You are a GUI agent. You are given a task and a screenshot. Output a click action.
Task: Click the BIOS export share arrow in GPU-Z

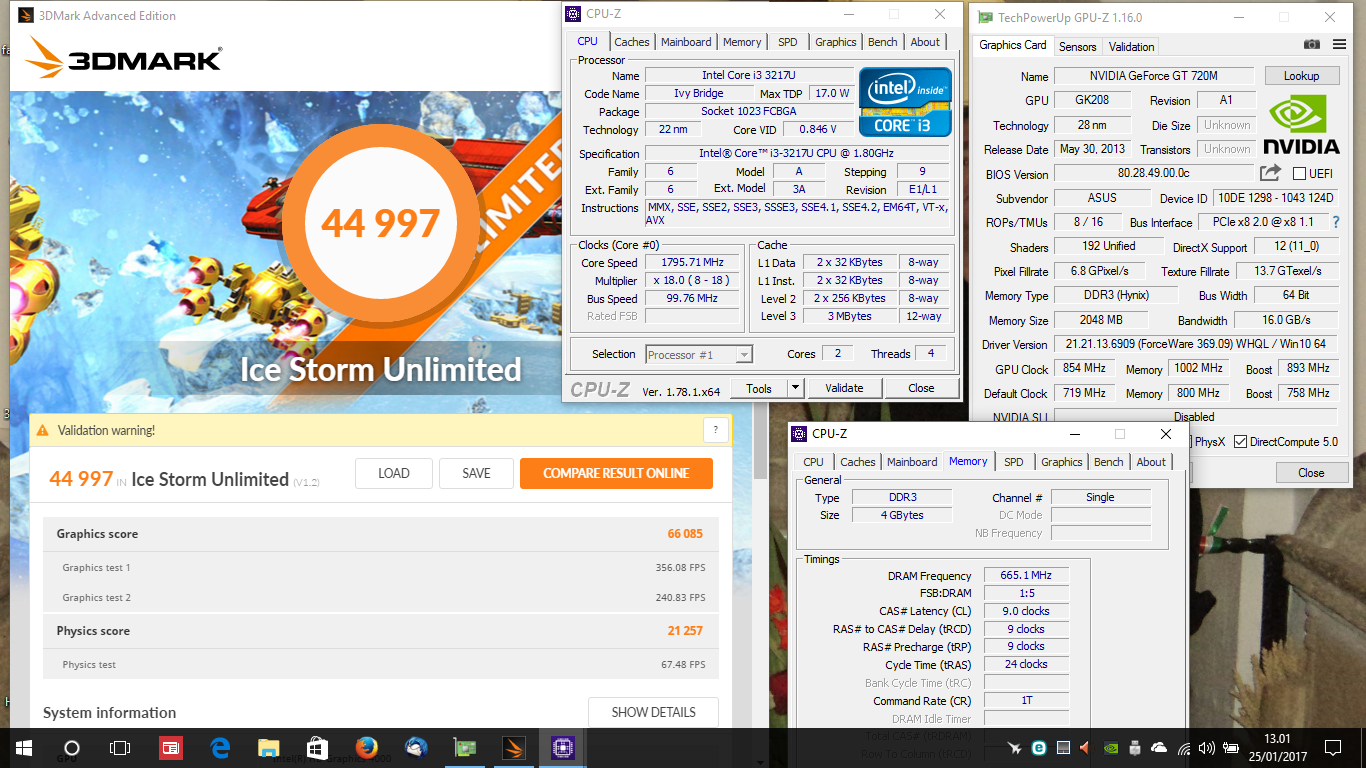pos(1270,173)
